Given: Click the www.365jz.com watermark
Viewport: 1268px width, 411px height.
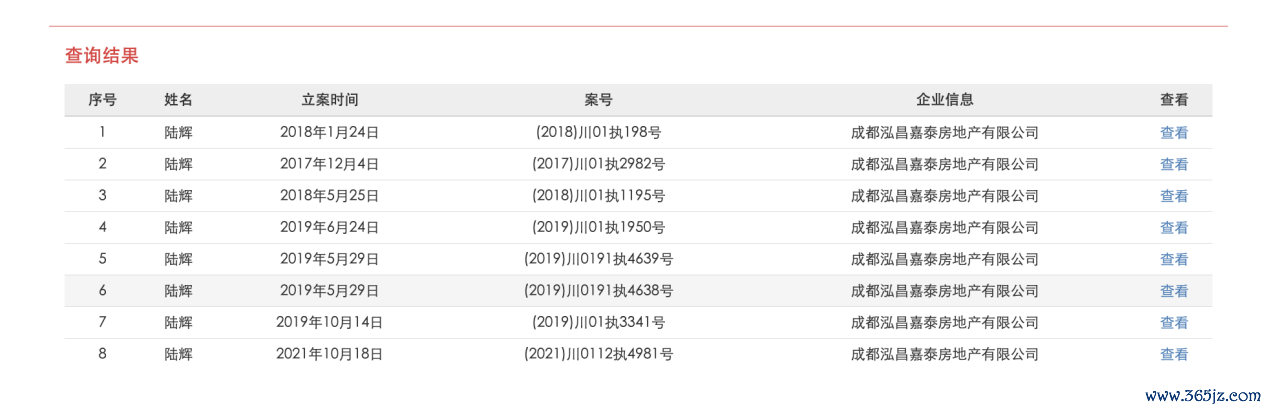Looking at the screenshot, I should (x=1202, y=397).
